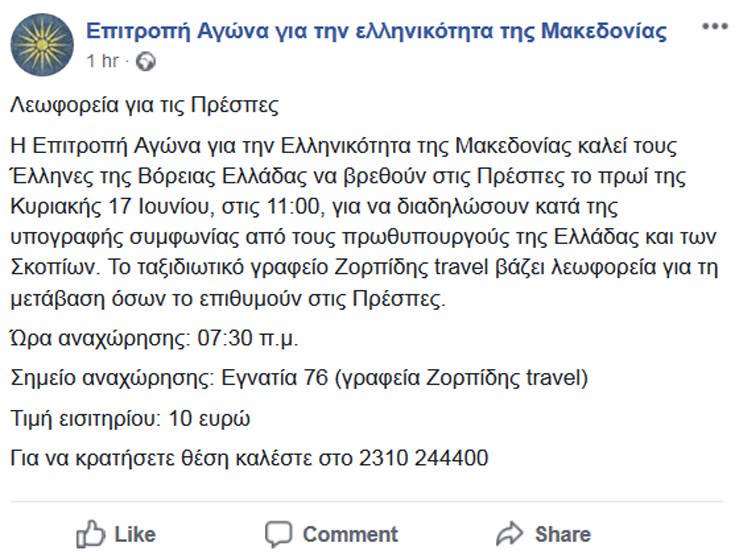This screenshot has height=559, width=735.
Task: Open the '1 hr' post timestamp
Action: pyautogui.click(x=103, y=61)
